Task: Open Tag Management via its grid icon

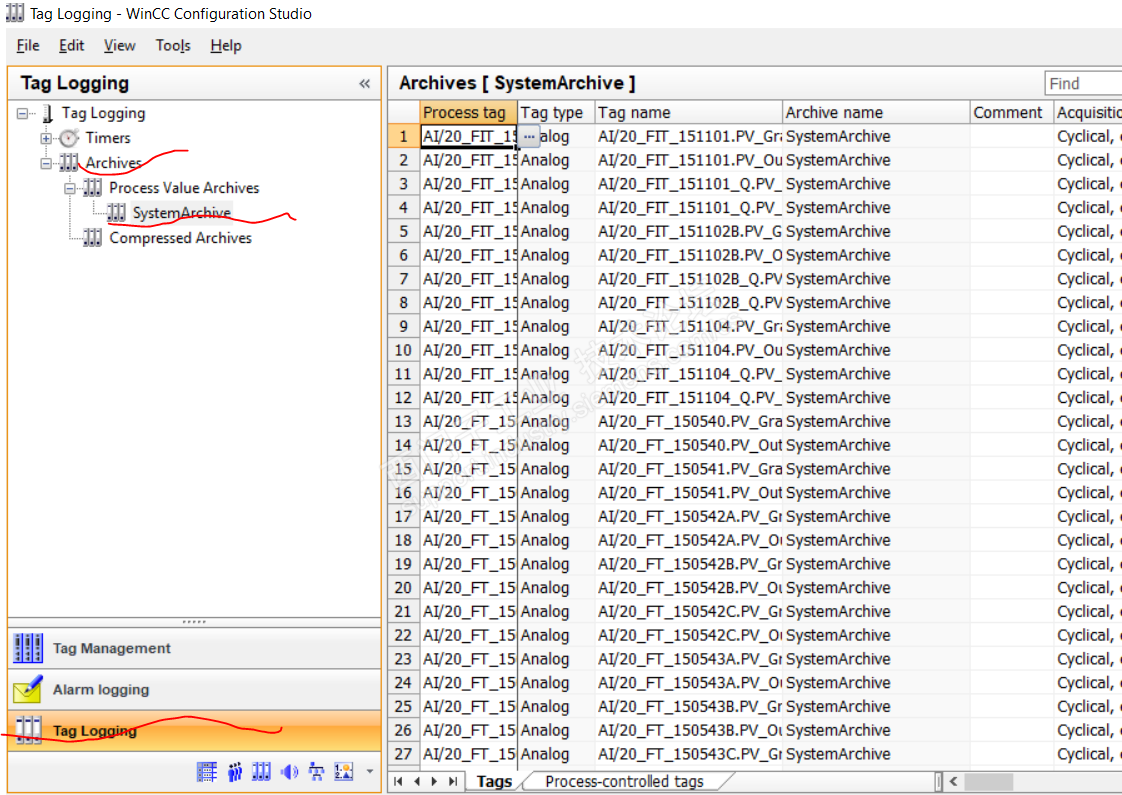Action: click(x=28, y=648)
